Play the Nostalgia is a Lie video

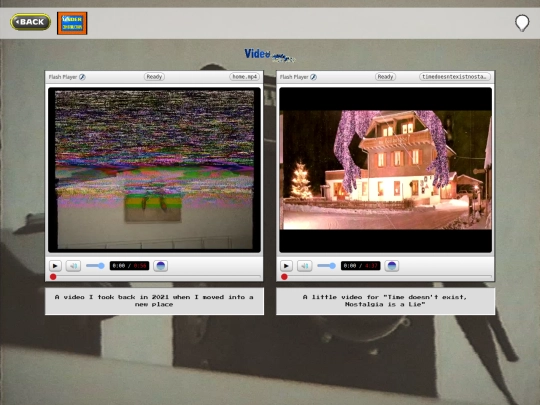[x=286, y=266]
